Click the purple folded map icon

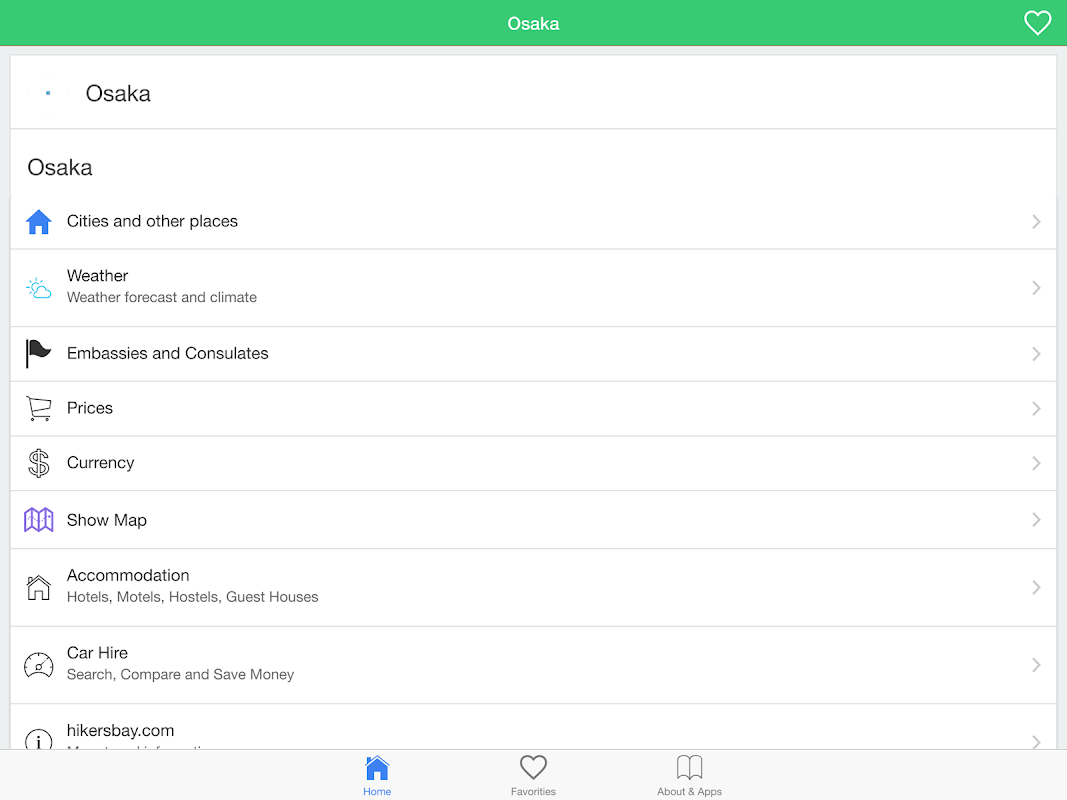[x=39, y=520]
